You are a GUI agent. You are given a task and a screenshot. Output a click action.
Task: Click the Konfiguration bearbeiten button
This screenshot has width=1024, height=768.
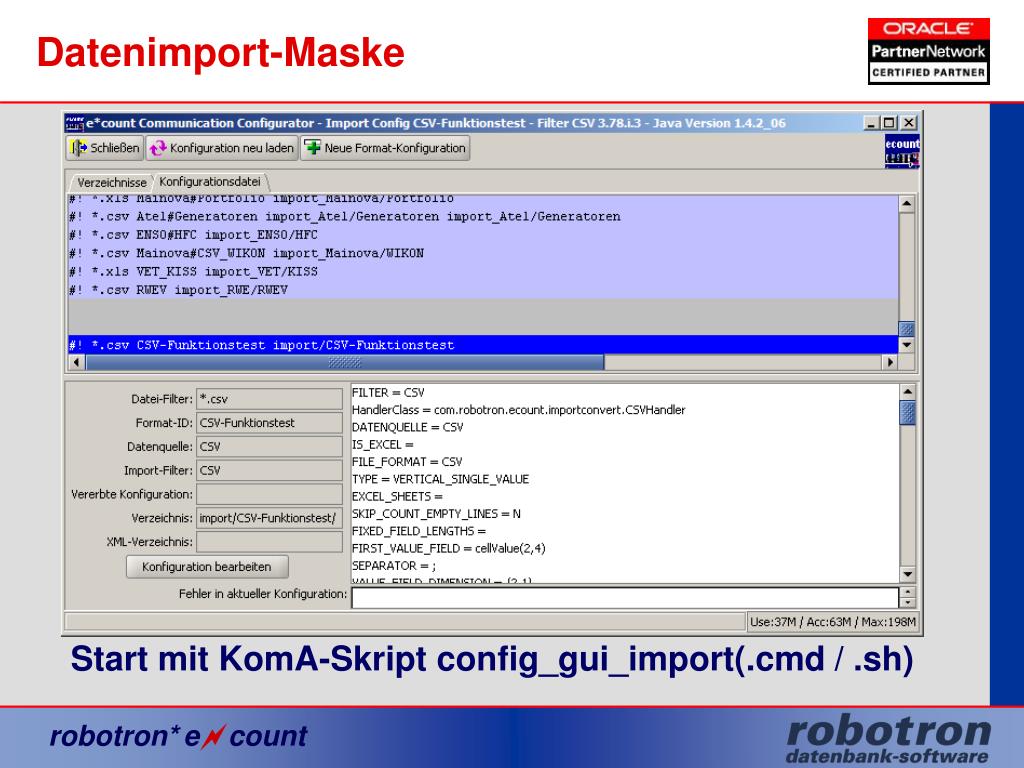tap(207, 567)
